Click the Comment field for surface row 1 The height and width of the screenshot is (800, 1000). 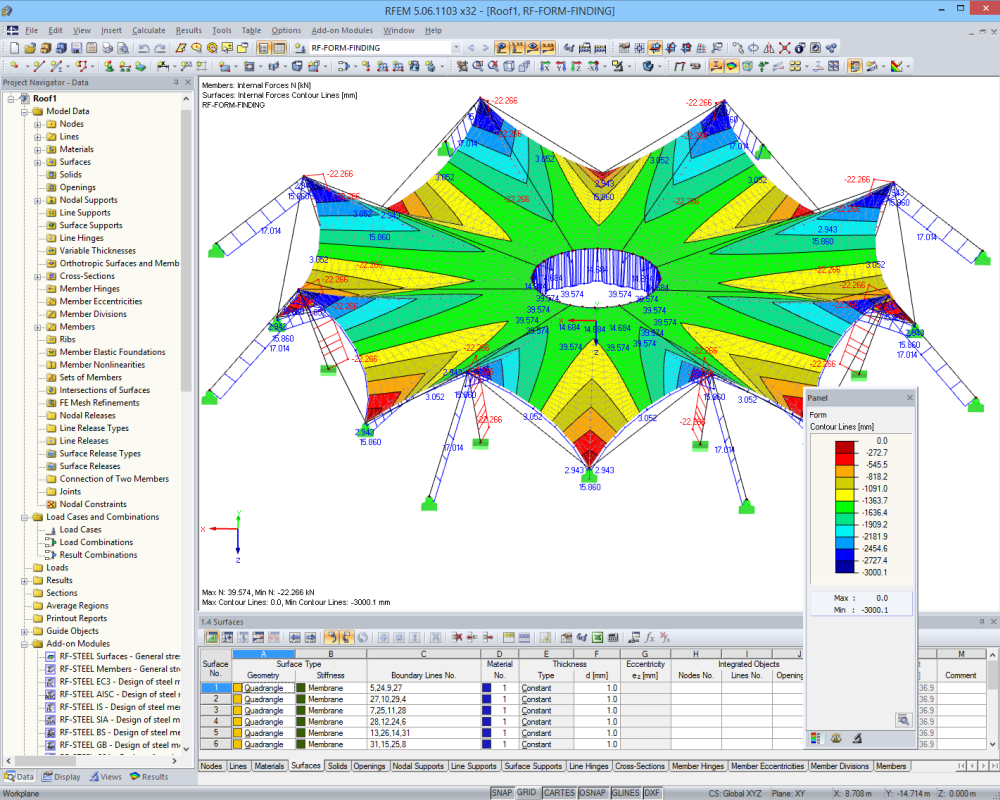pos(959,687)
